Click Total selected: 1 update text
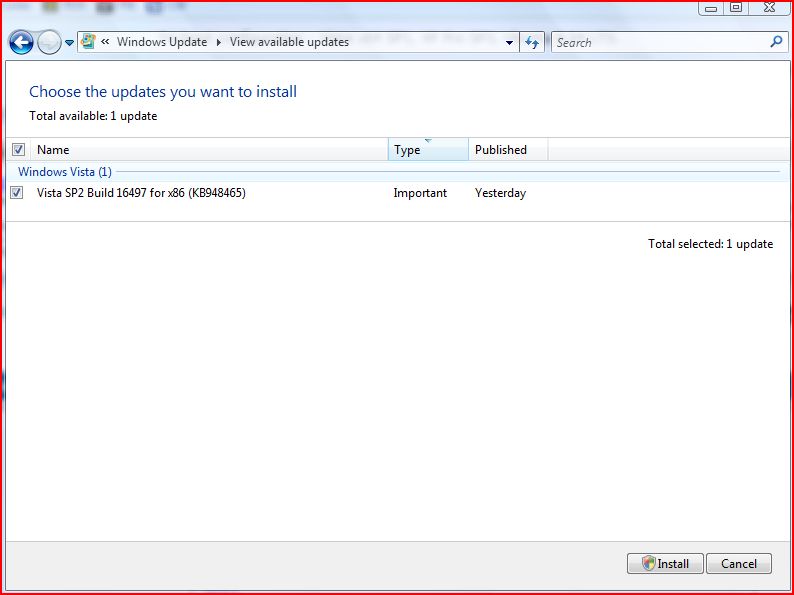This screenshot has width=794, height=595. click(710, 244)
